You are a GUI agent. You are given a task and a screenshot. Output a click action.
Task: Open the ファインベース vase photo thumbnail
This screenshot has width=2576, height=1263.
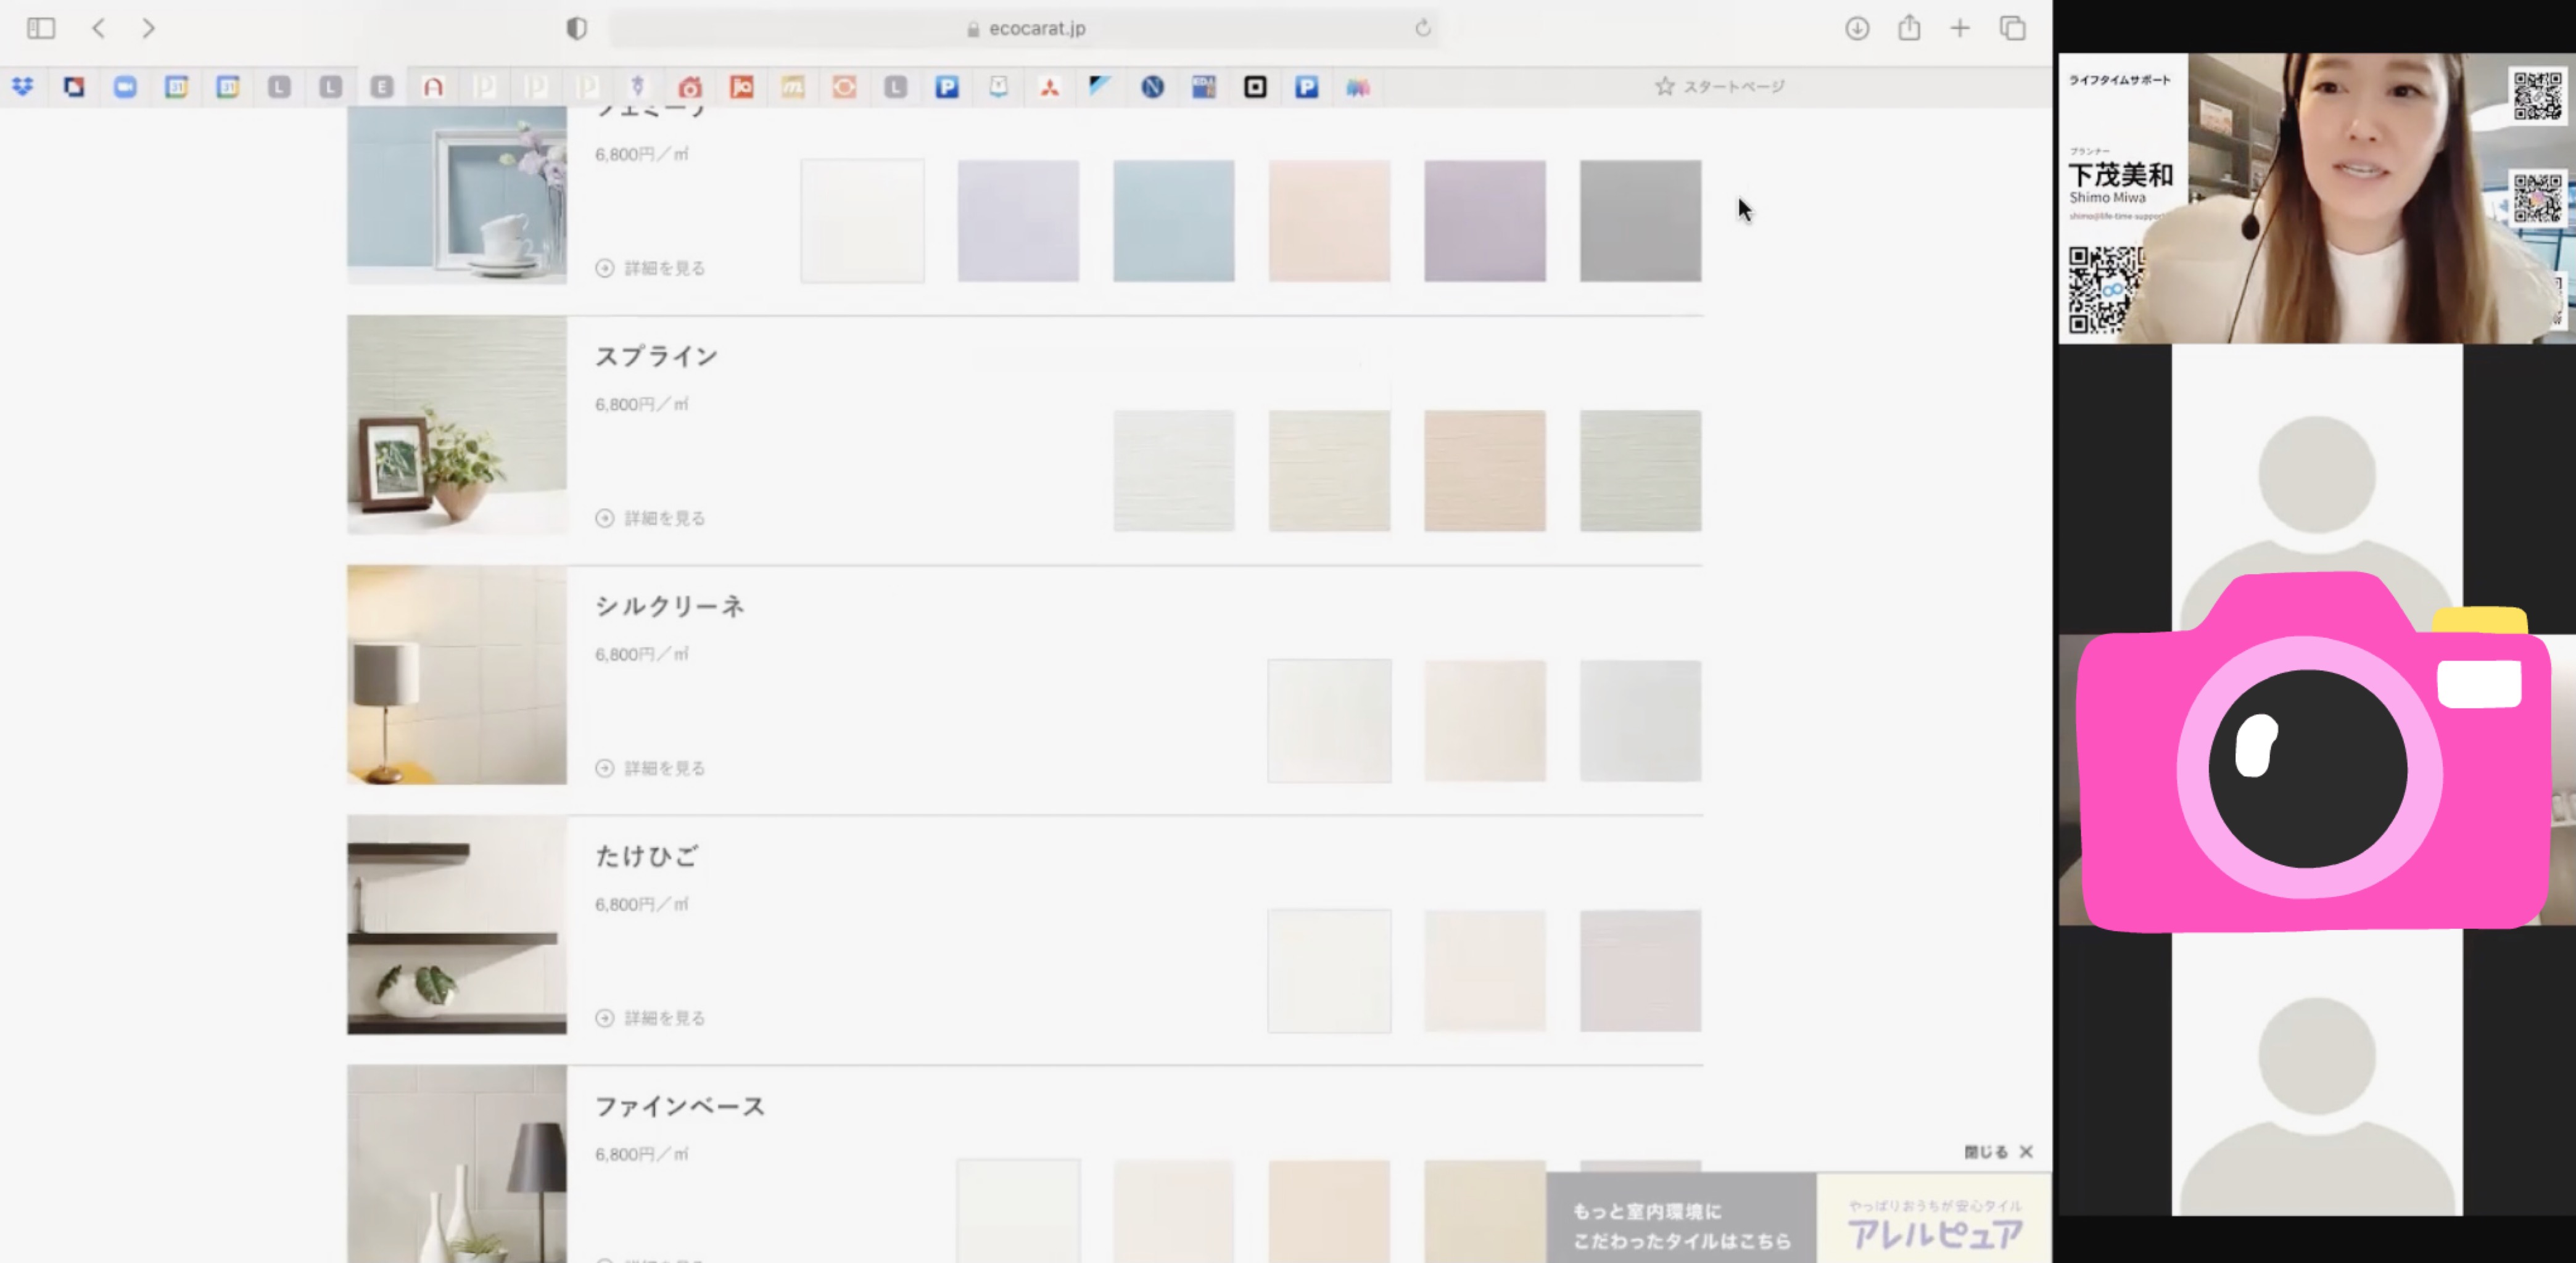tap(457, 1164)
